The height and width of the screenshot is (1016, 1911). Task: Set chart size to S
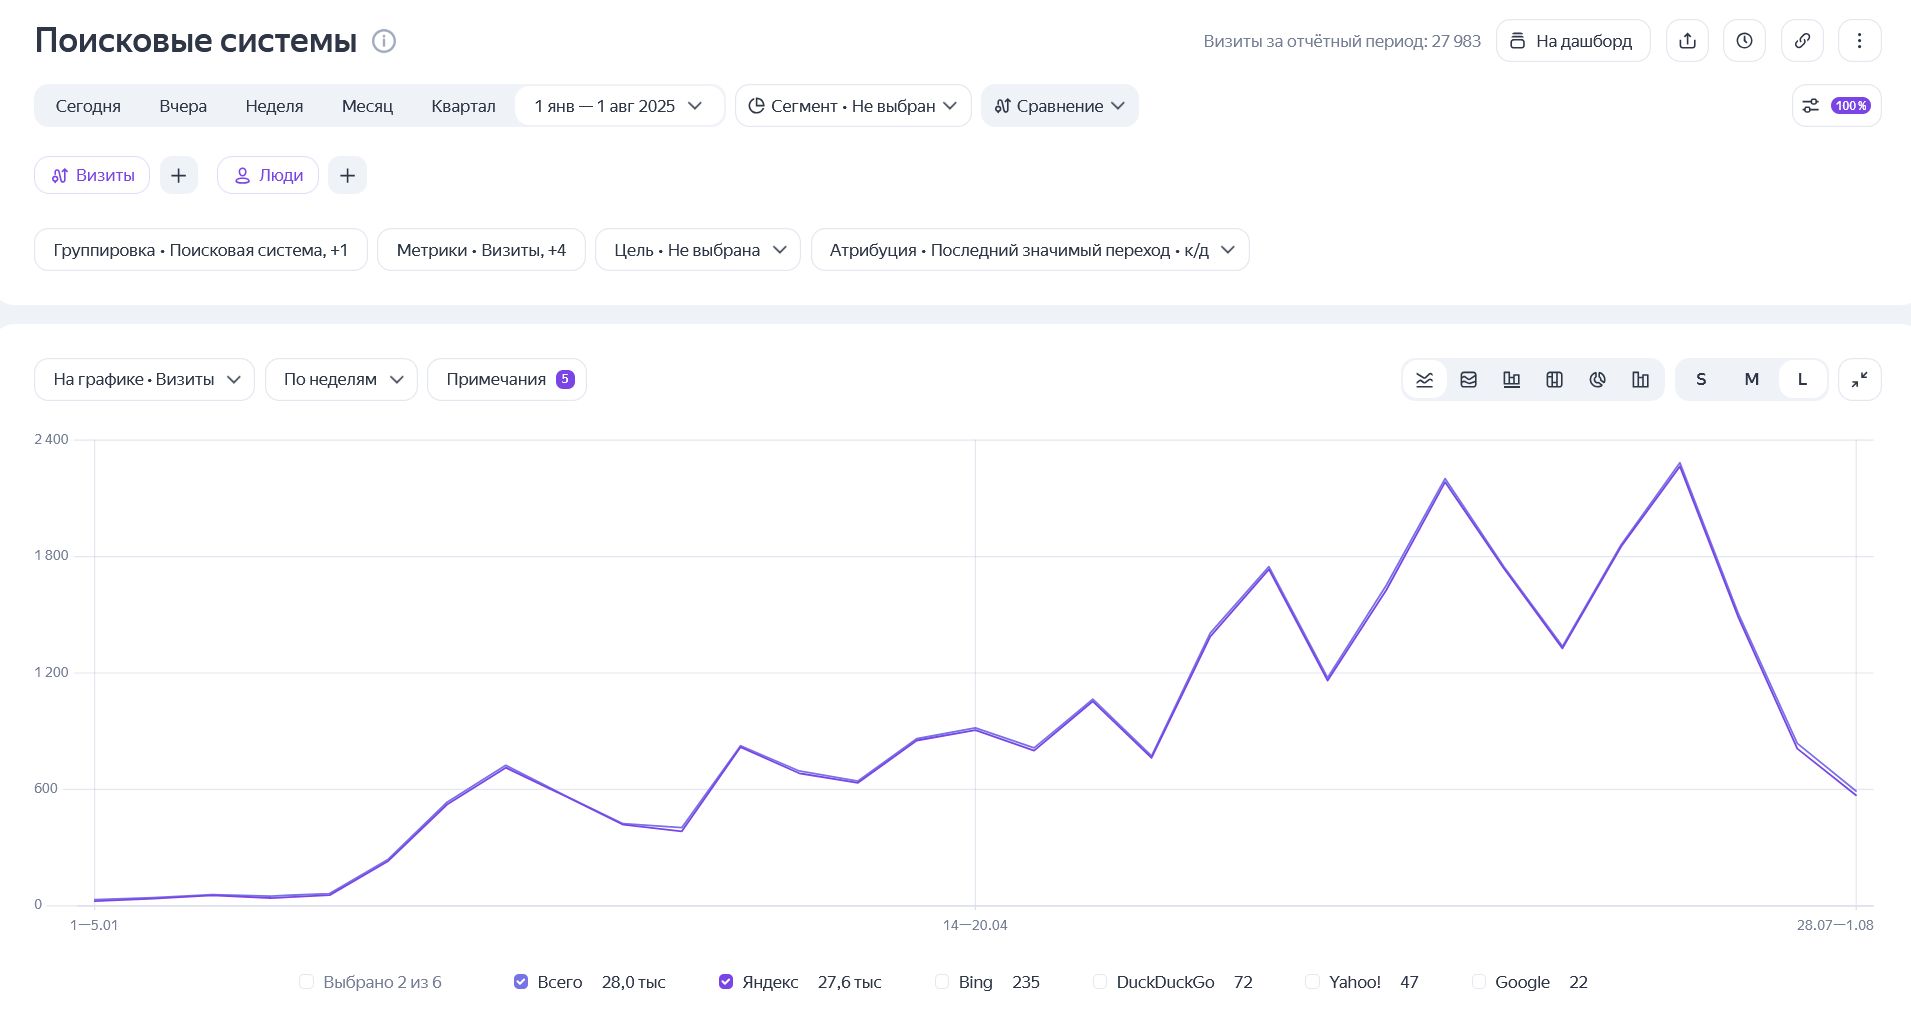click(1701, 380)
